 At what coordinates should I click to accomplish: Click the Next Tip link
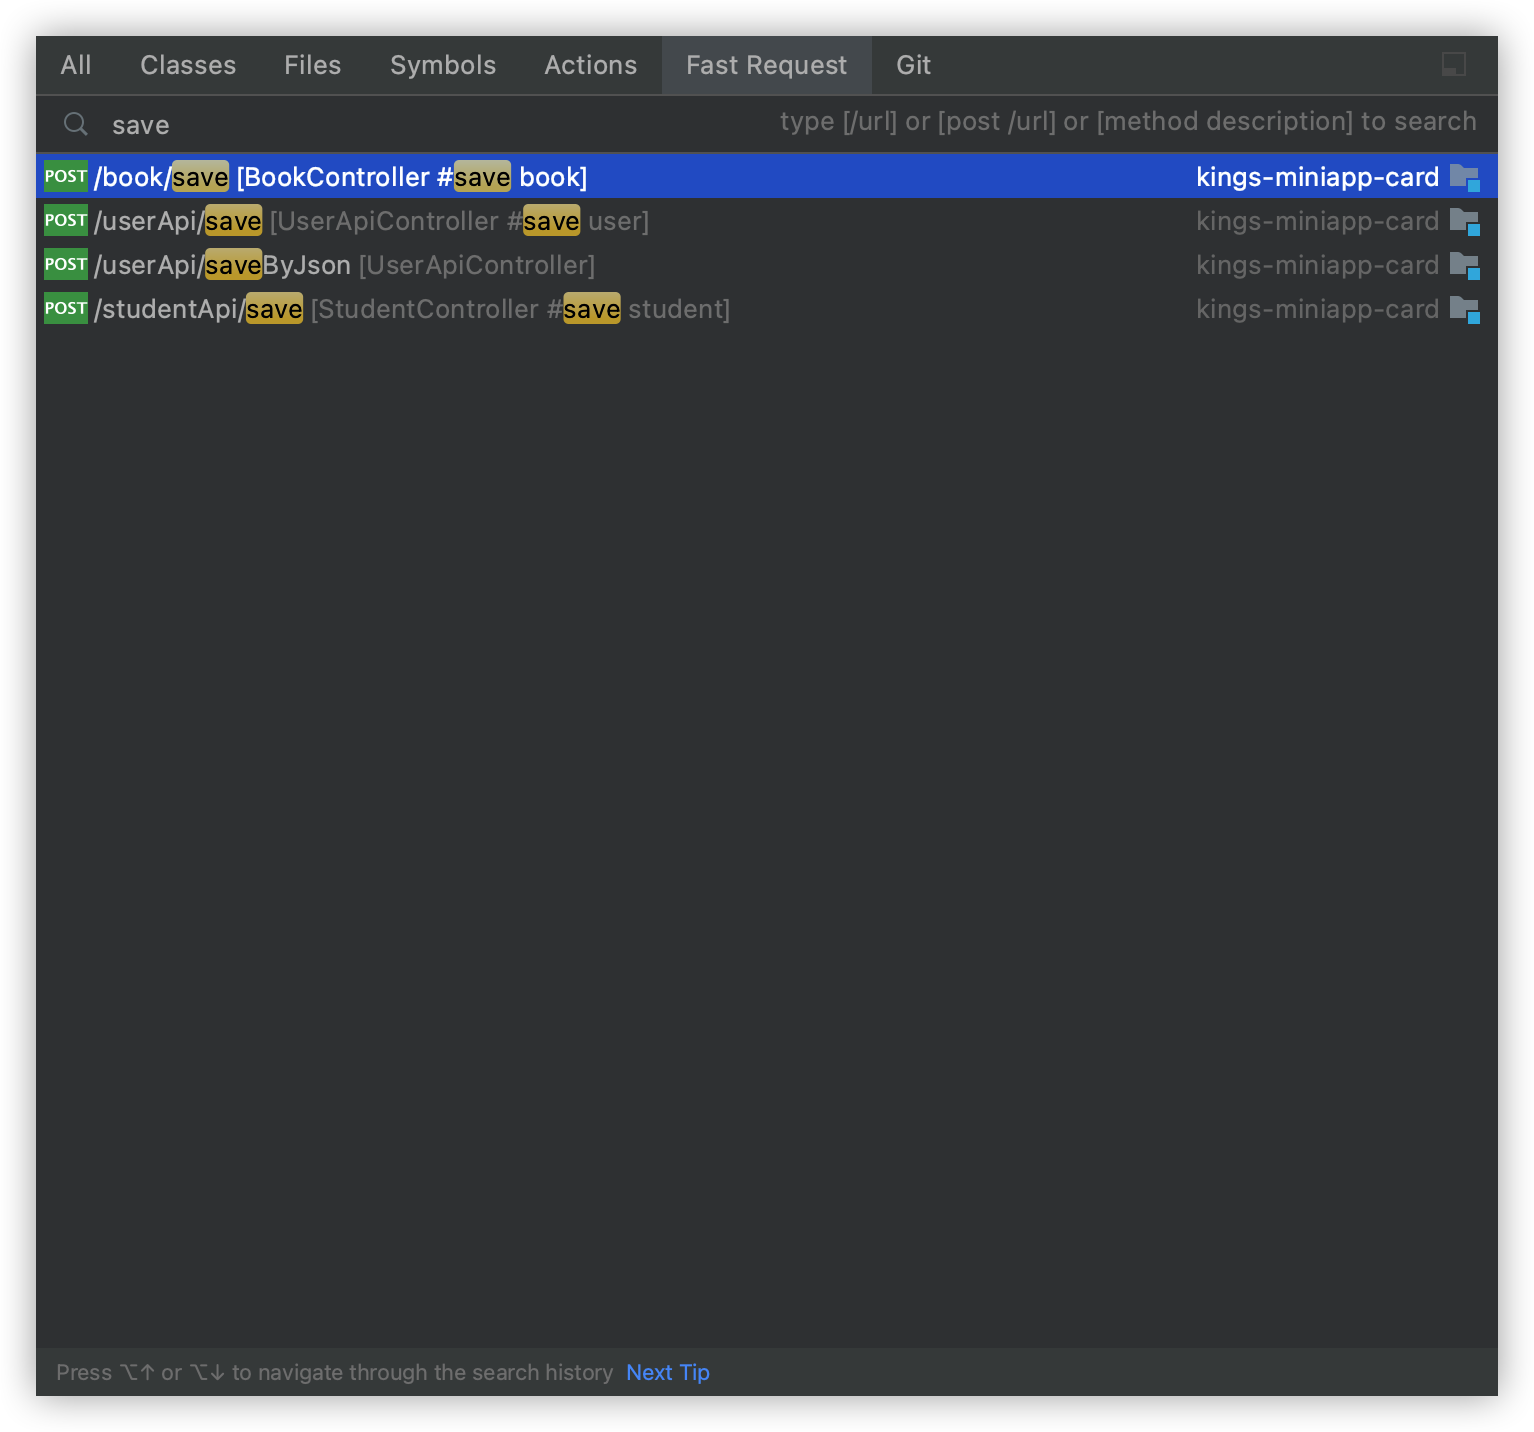(668, 1372)
